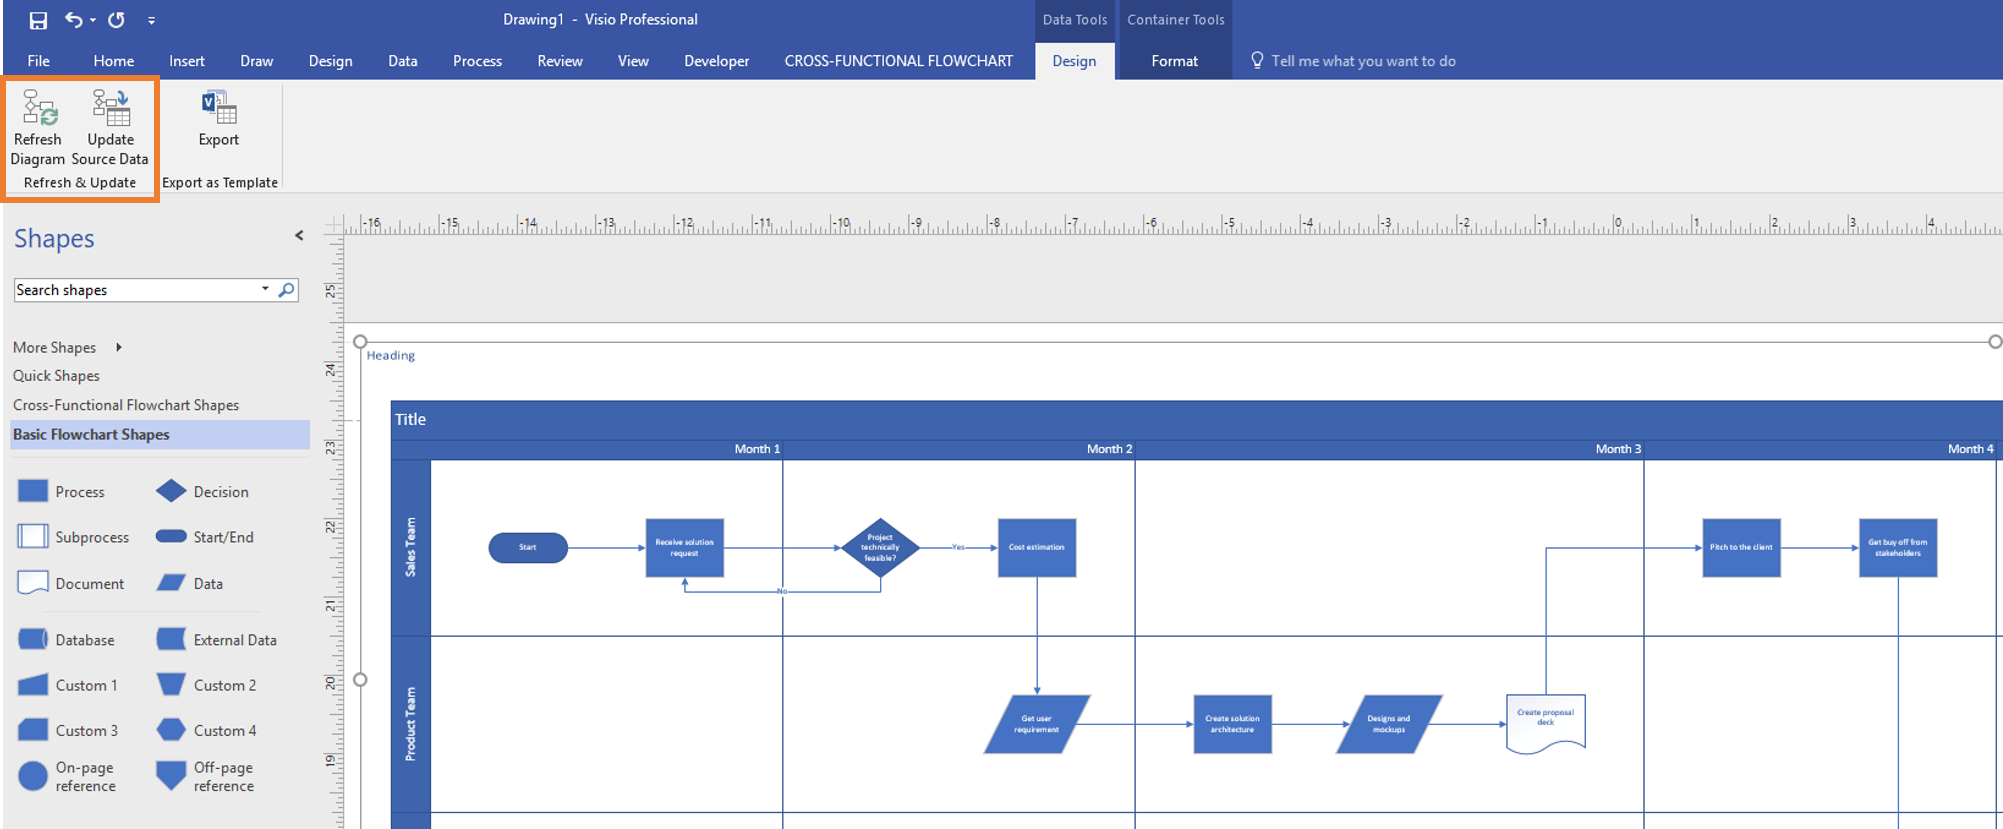Select the Basic Flowchart Shapes stencil
Screen dimensions: 2003x829
point(160,434)
